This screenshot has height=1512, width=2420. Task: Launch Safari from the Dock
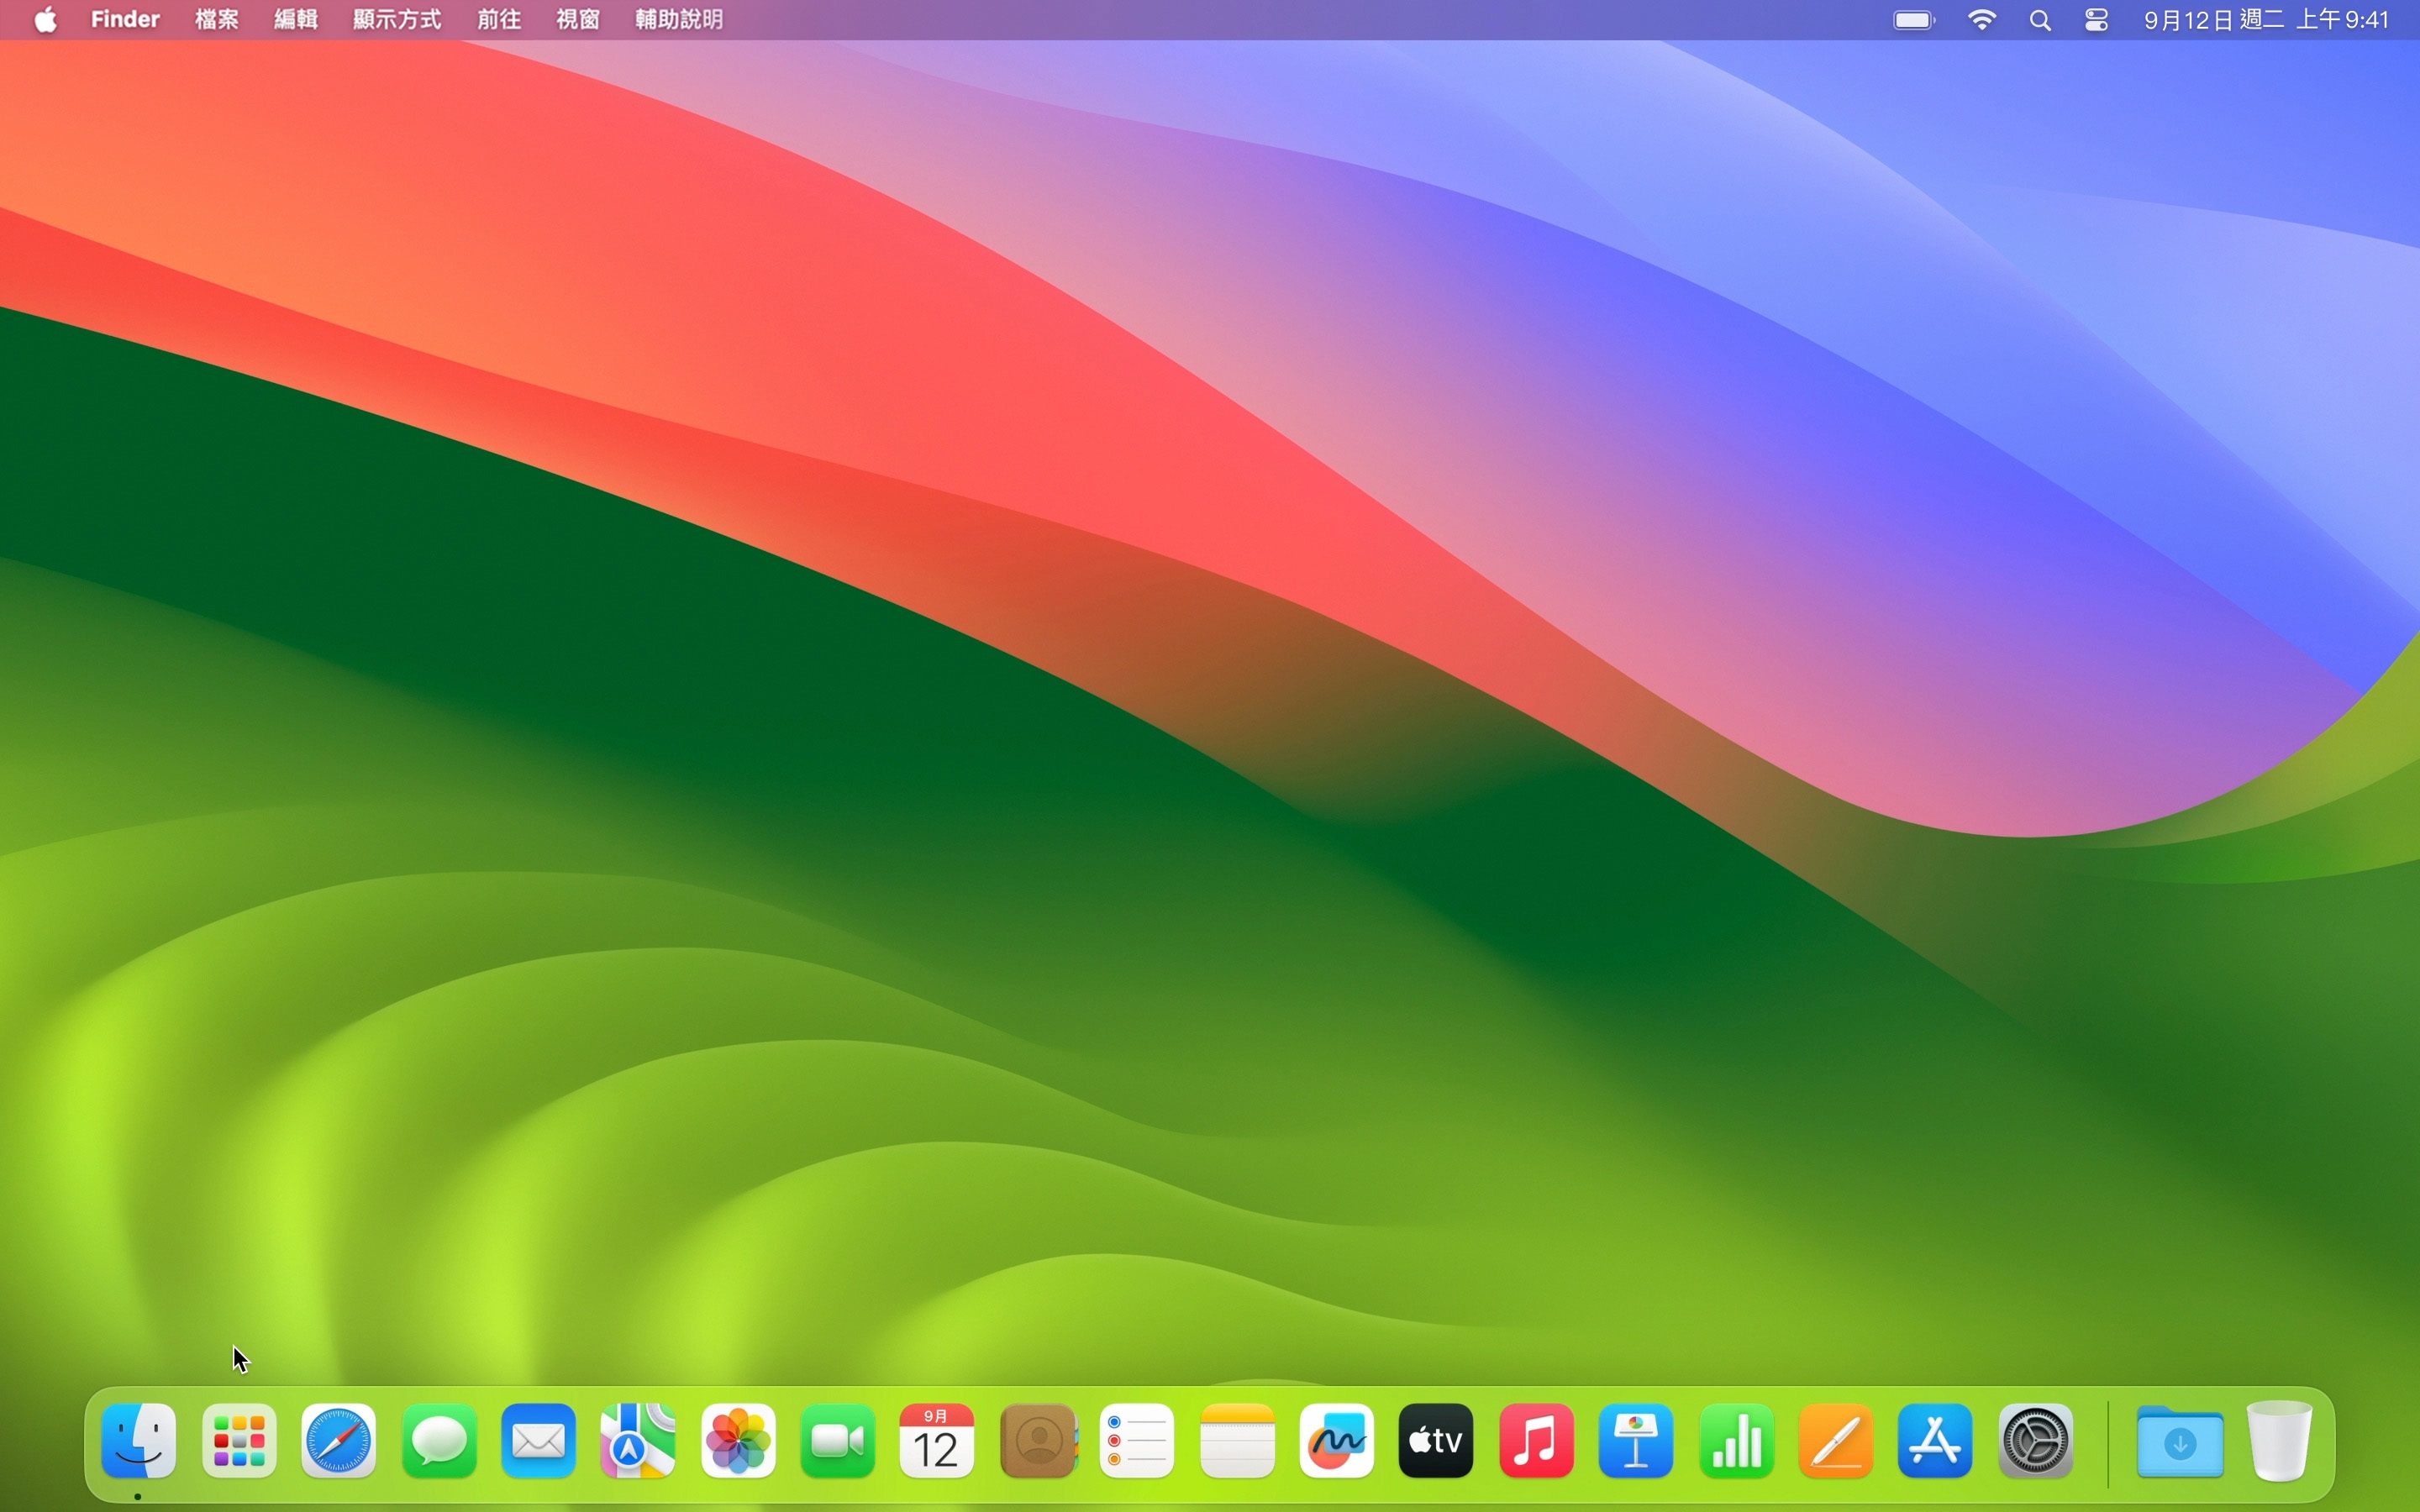(x=339, y=1441)
